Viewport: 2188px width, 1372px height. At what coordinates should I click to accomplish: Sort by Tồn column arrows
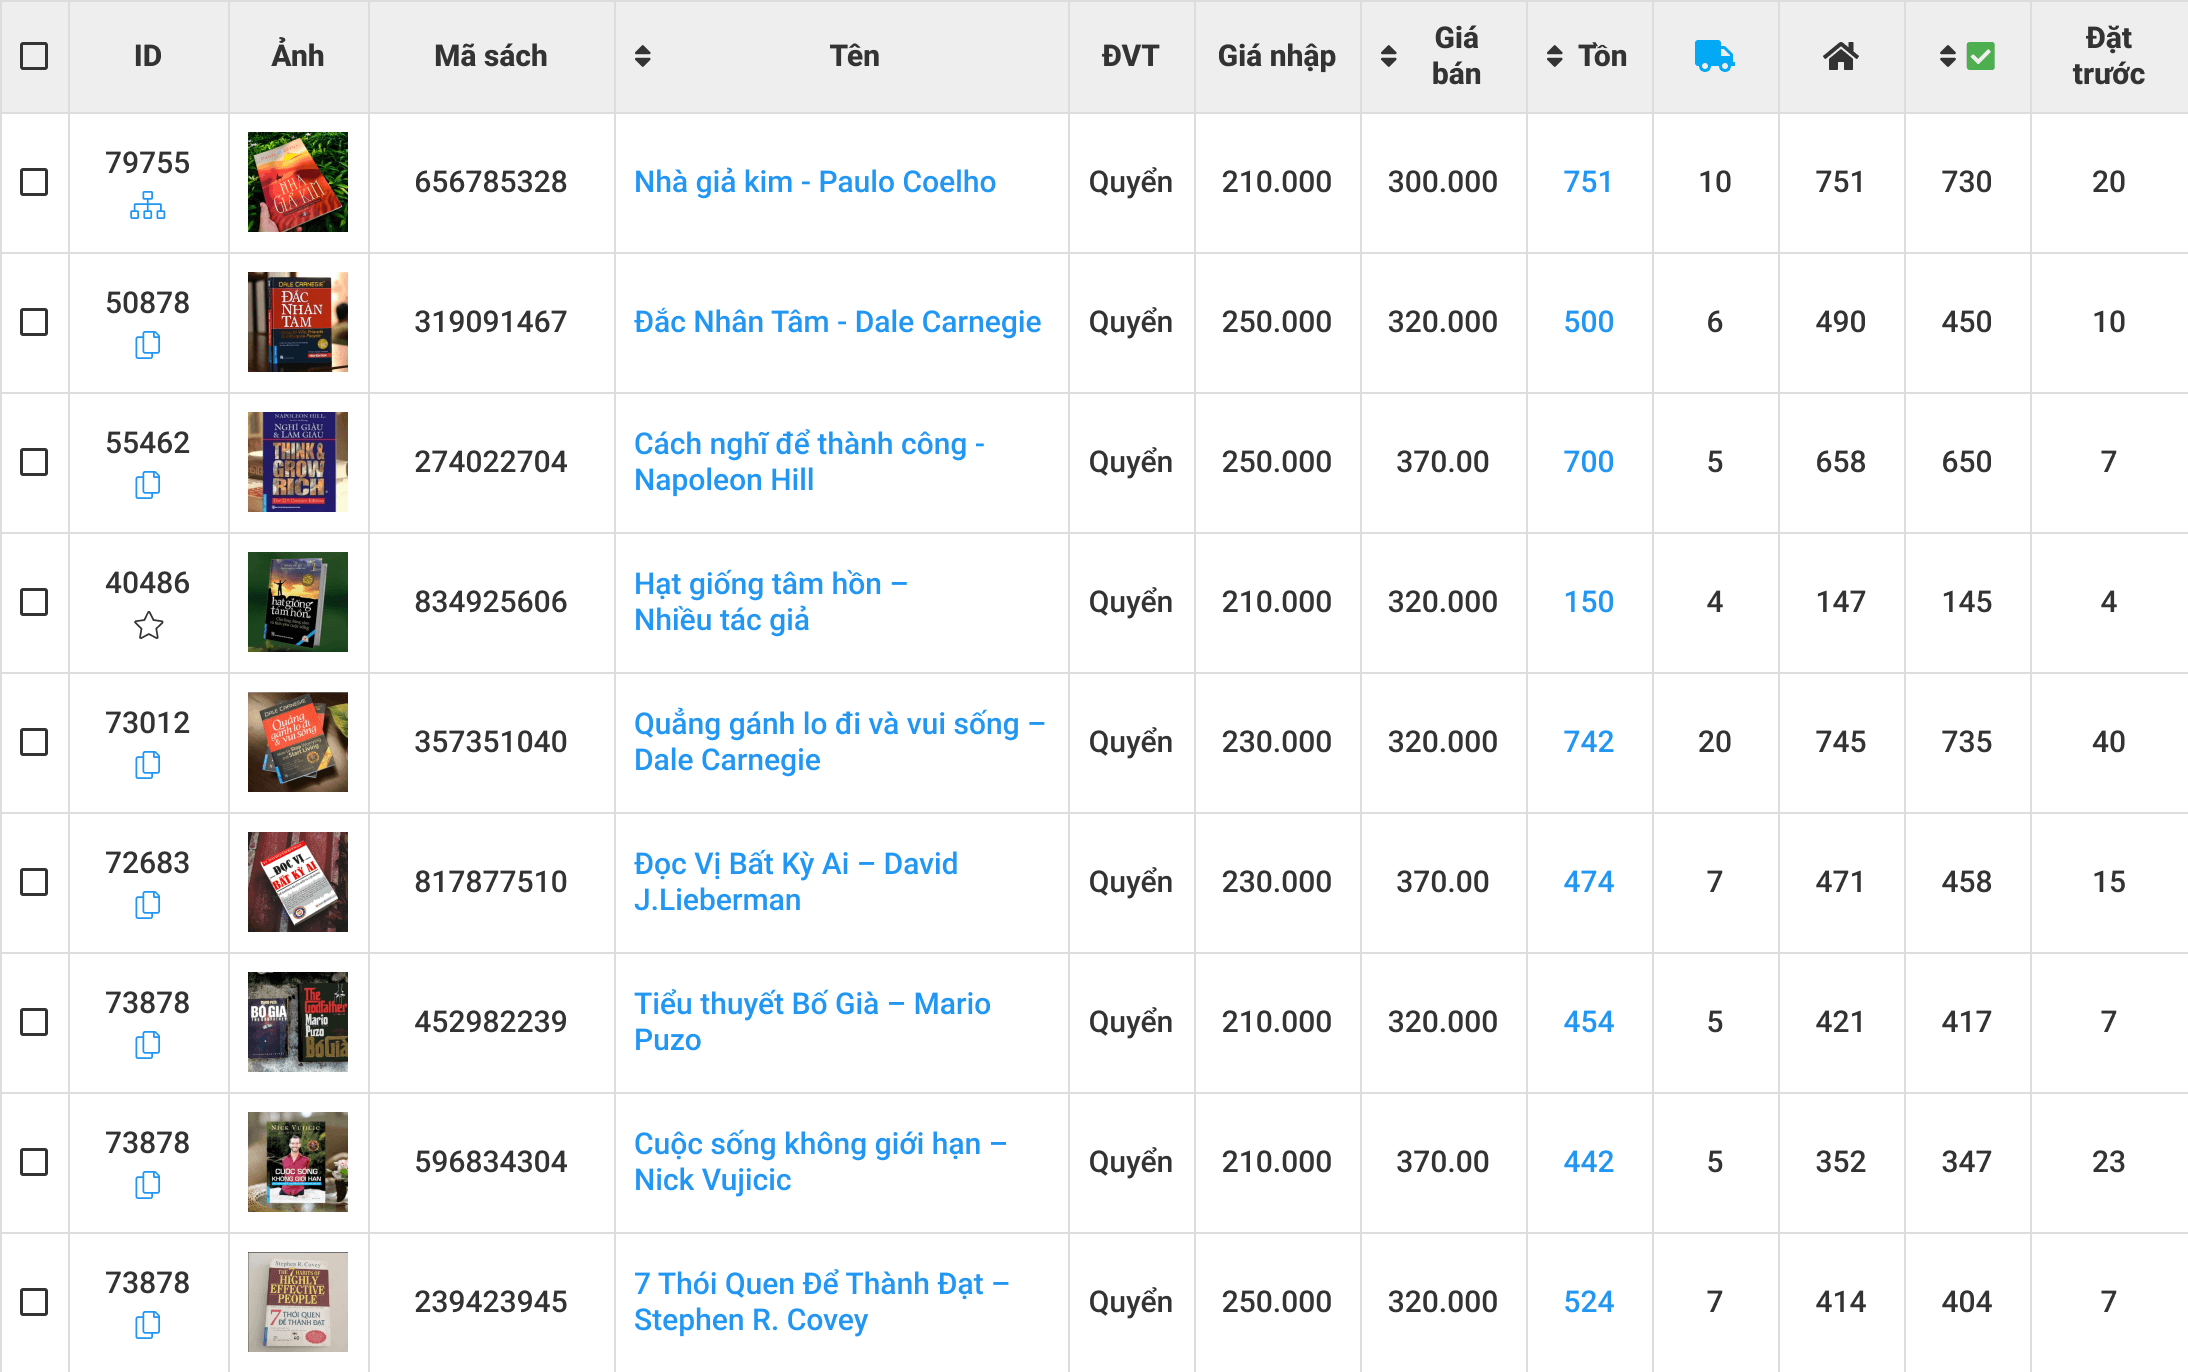click(1554, 56)
